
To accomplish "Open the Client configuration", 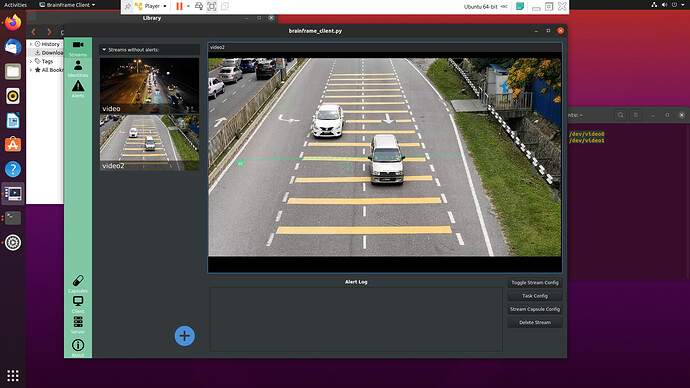I will (78, 304).
